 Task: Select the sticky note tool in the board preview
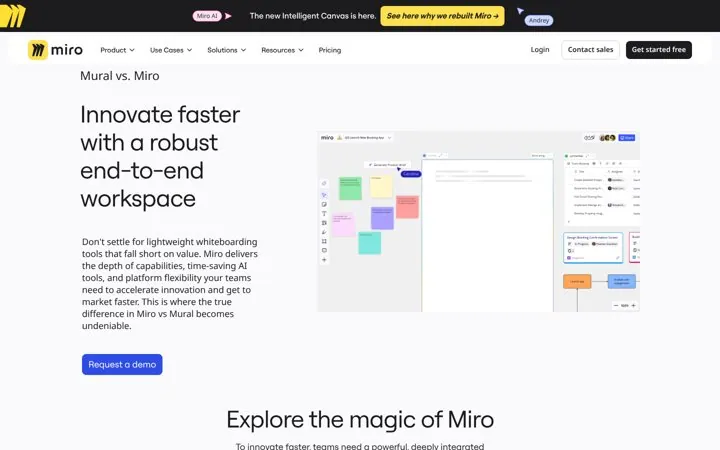click(x=324, y=204)
